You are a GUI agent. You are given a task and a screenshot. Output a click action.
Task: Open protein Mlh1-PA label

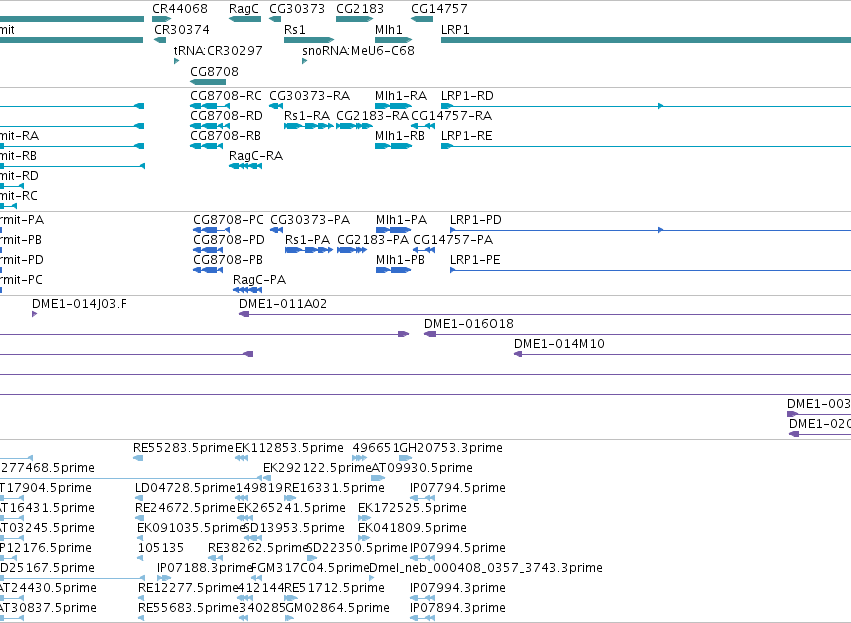click(402, 220)
